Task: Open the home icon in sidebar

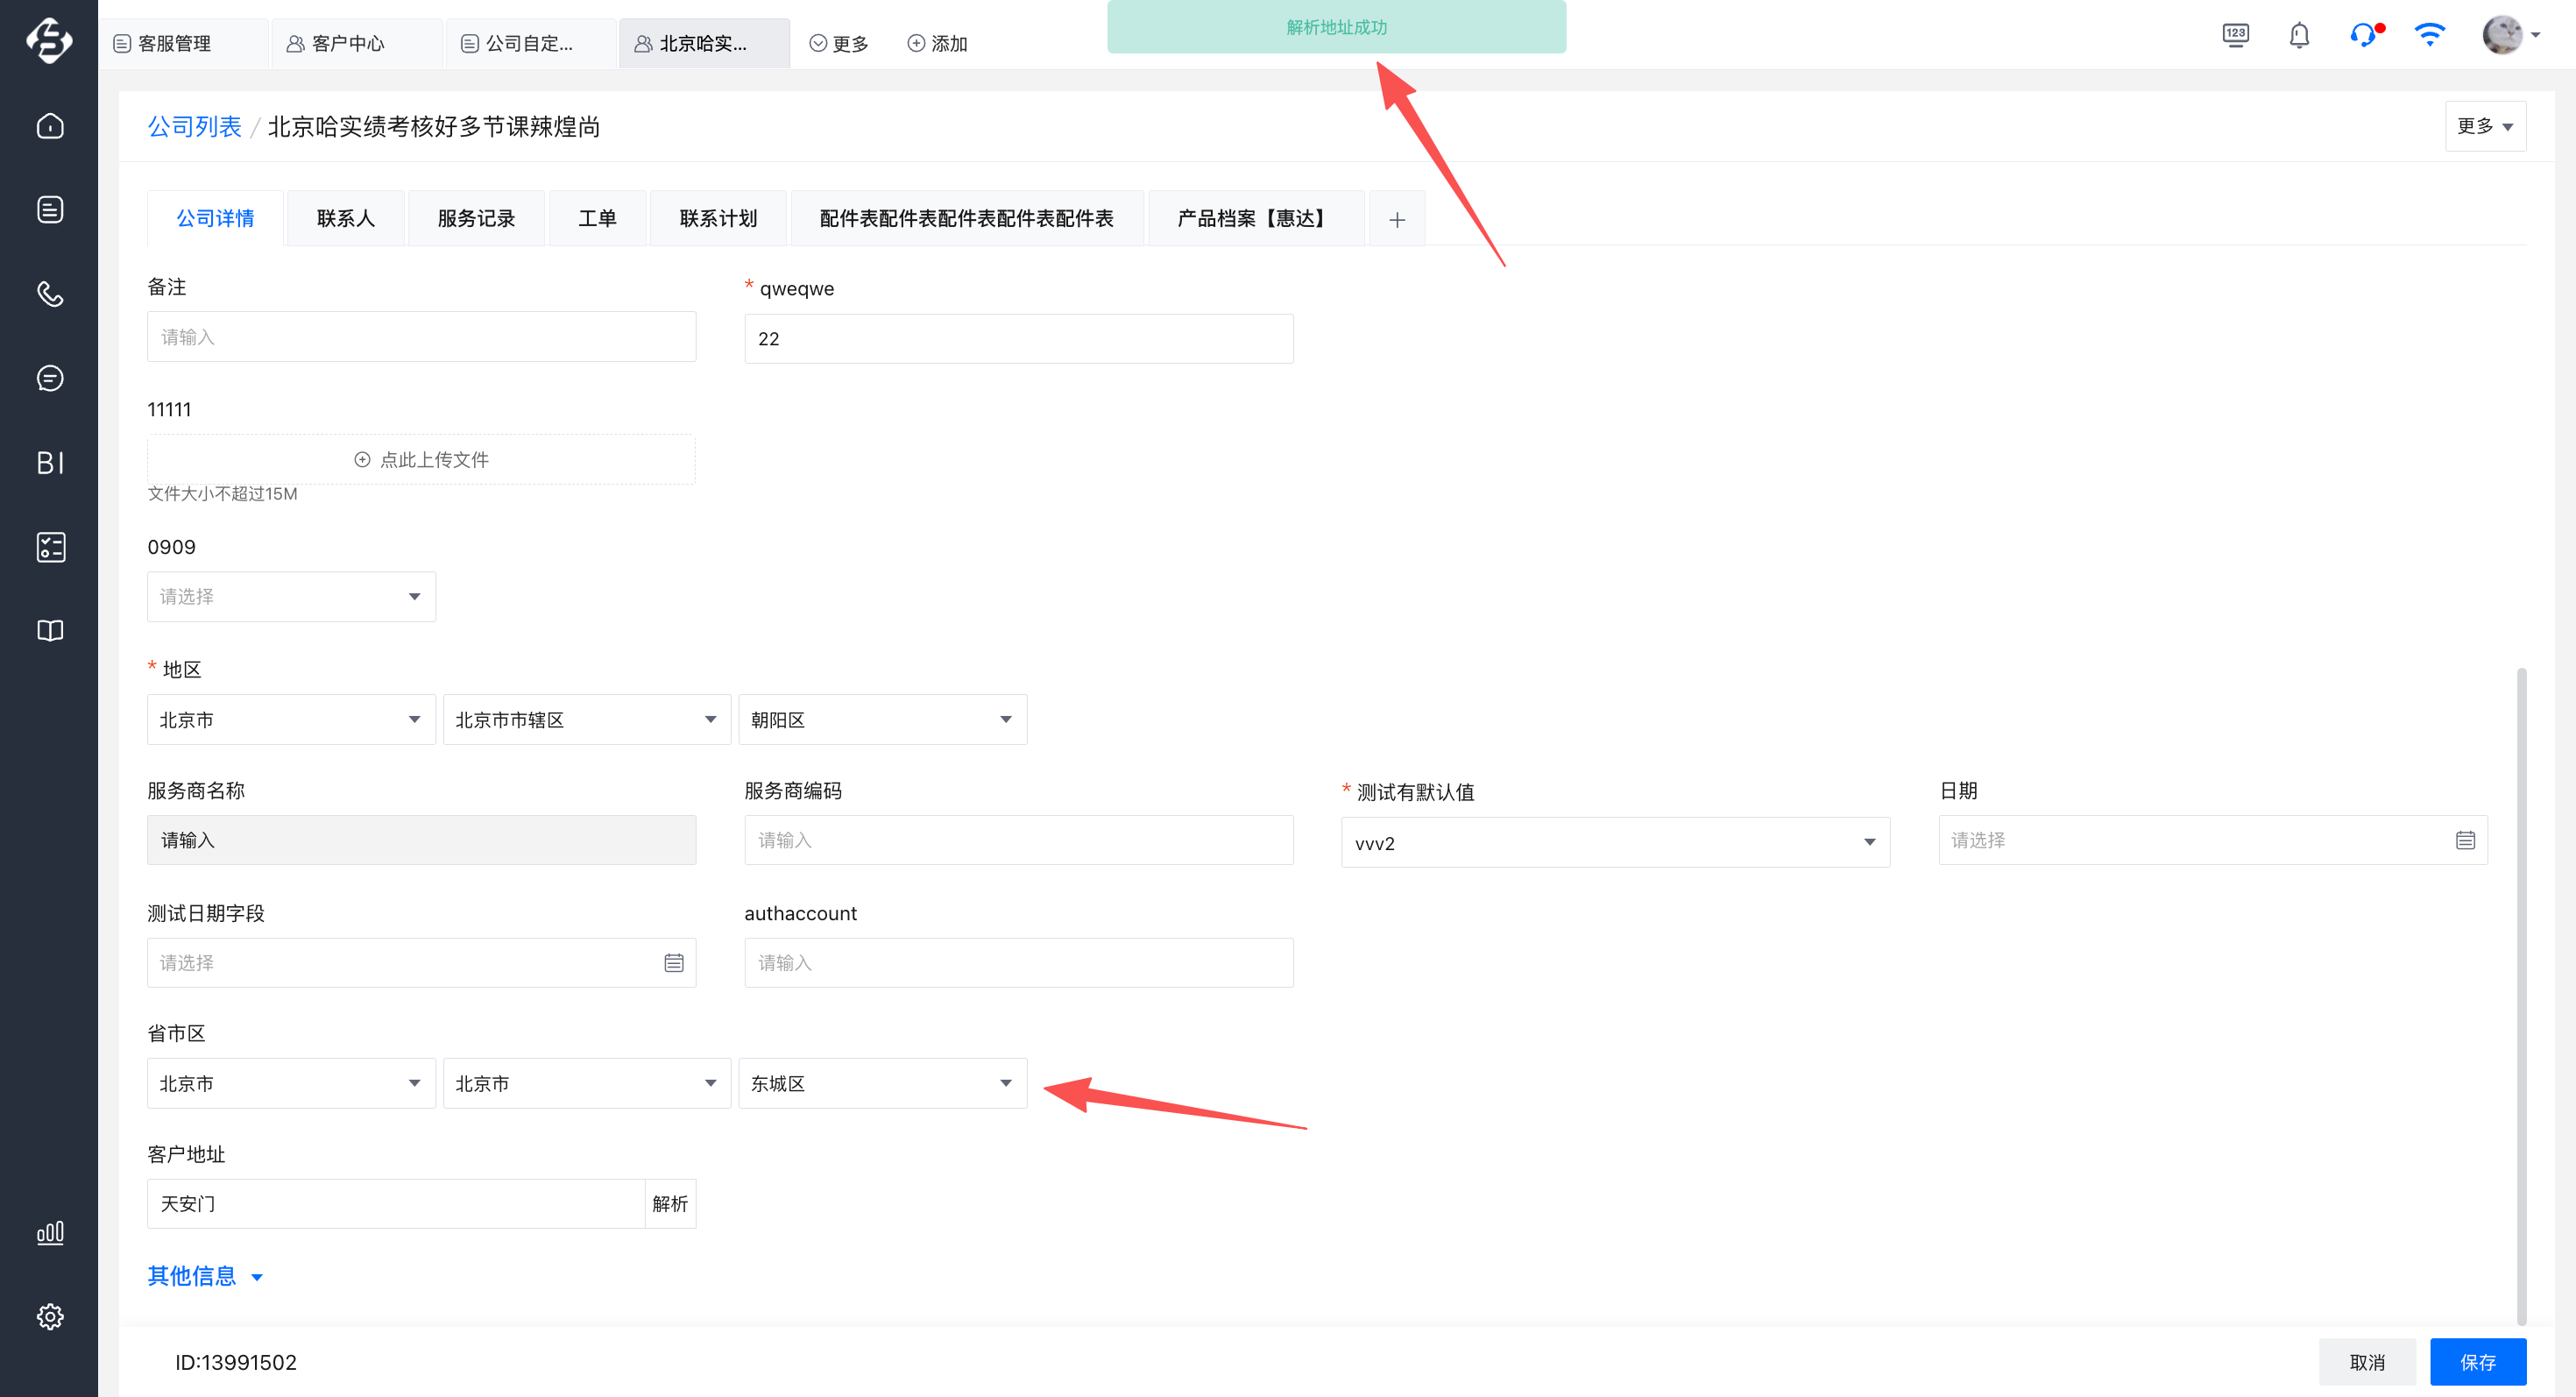Action: (x=50, y=126)
